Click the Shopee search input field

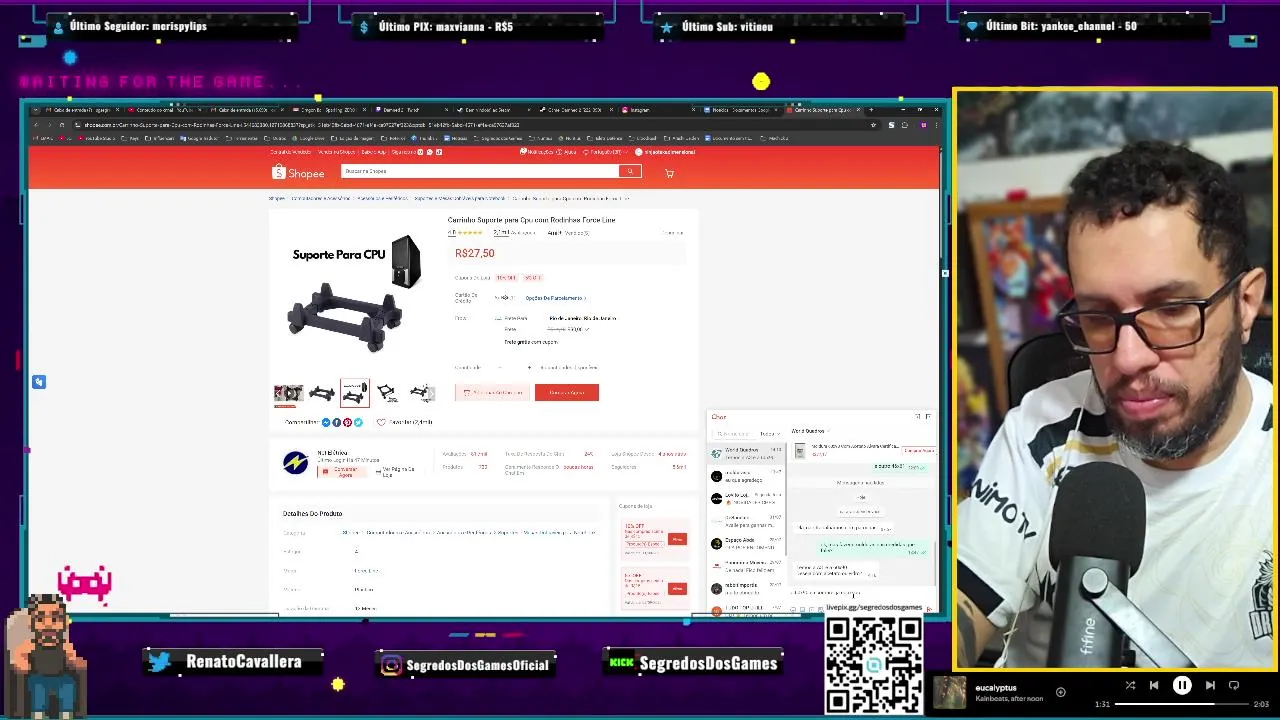pos(480,172)
